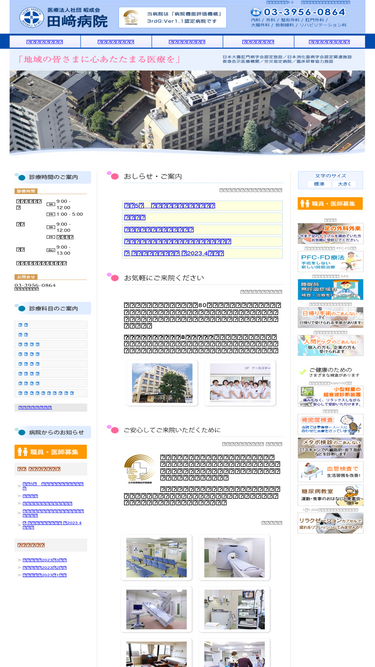The image size is (375, 667).
Task: Open the 糖尿病教室 banner
Action: click(330, 495)
